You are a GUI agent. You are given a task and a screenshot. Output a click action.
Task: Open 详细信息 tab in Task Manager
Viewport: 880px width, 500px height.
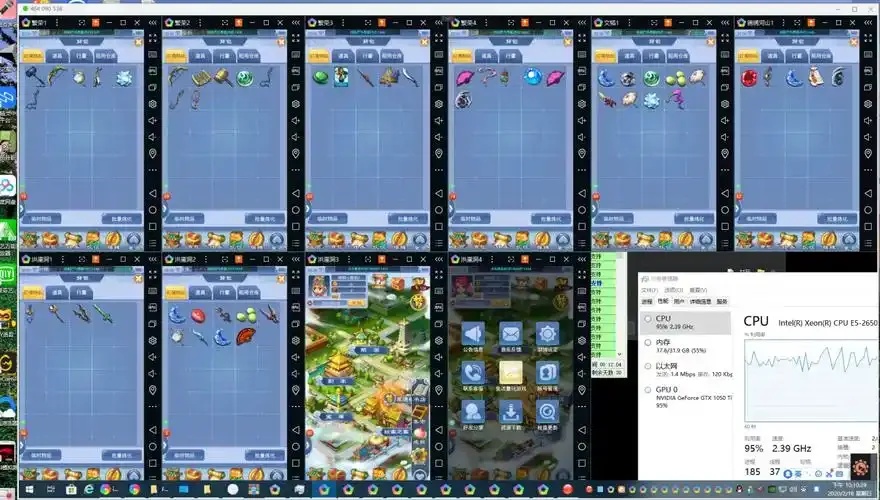pyautogui.click(x=700, y=301)
